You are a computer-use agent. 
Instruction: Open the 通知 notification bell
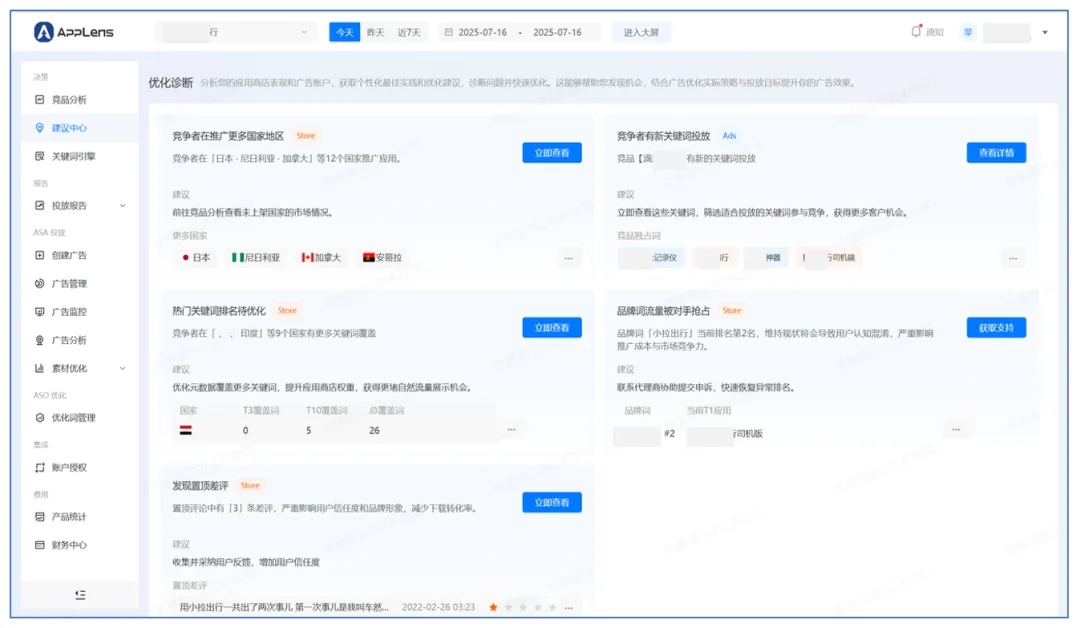(917, 31)
